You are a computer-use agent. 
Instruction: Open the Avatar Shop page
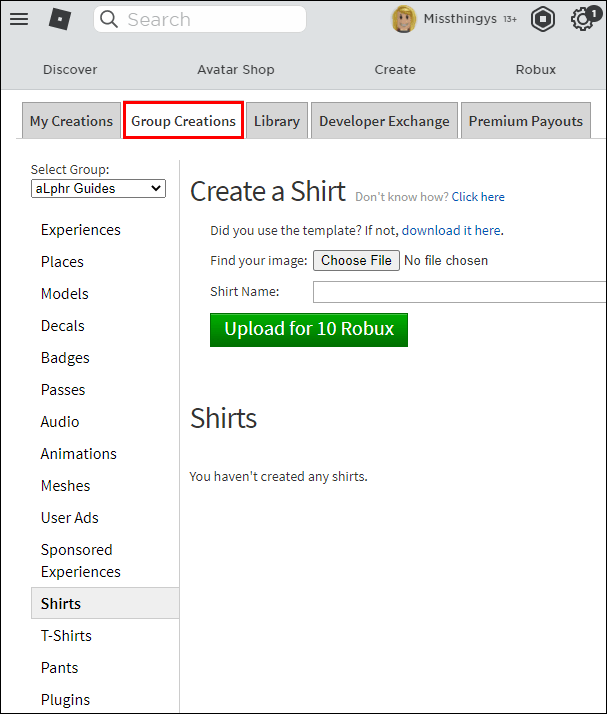tap(236, 70)
